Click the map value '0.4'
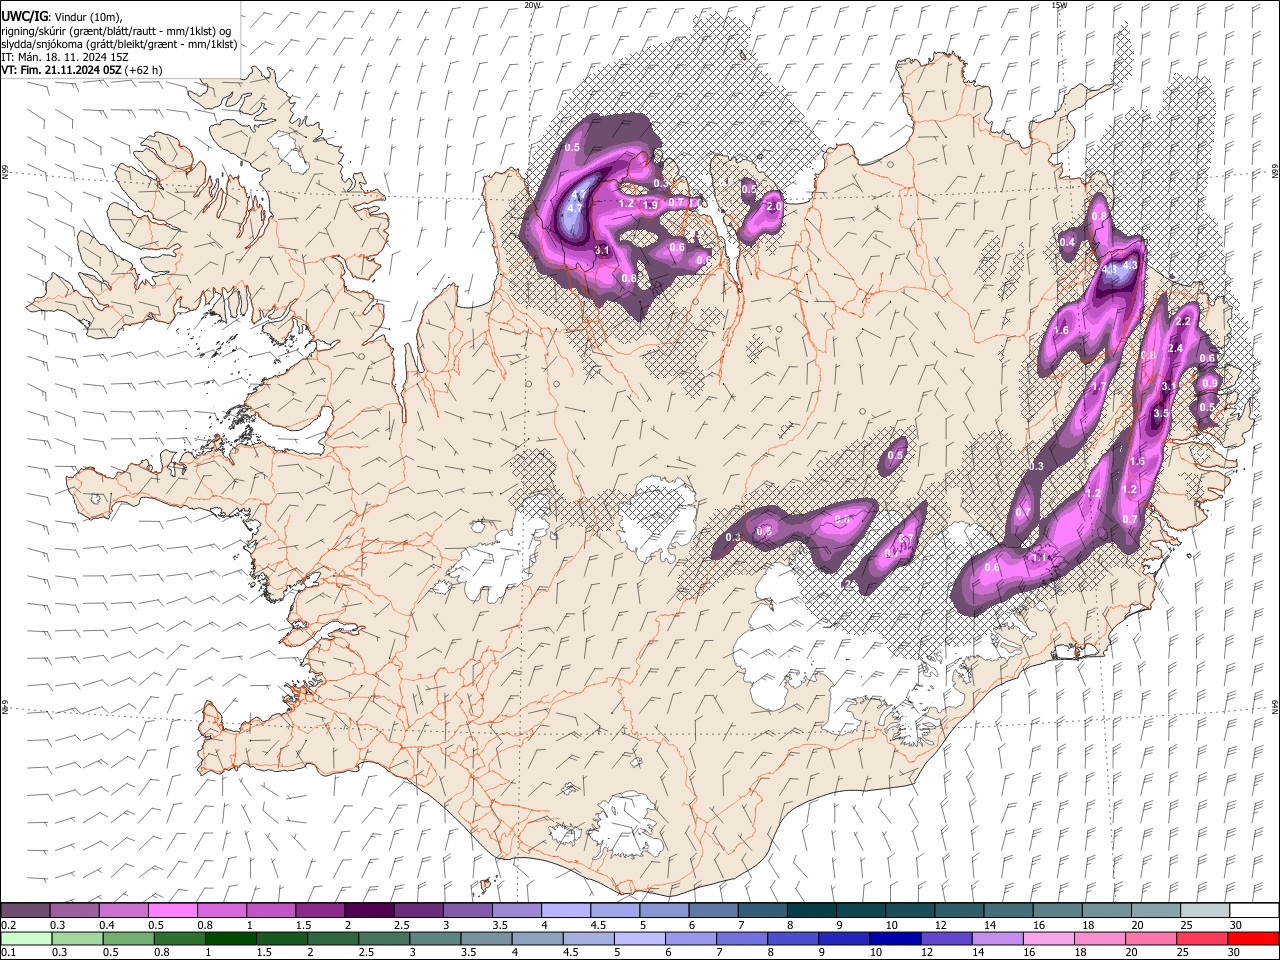 [1067, 242]
